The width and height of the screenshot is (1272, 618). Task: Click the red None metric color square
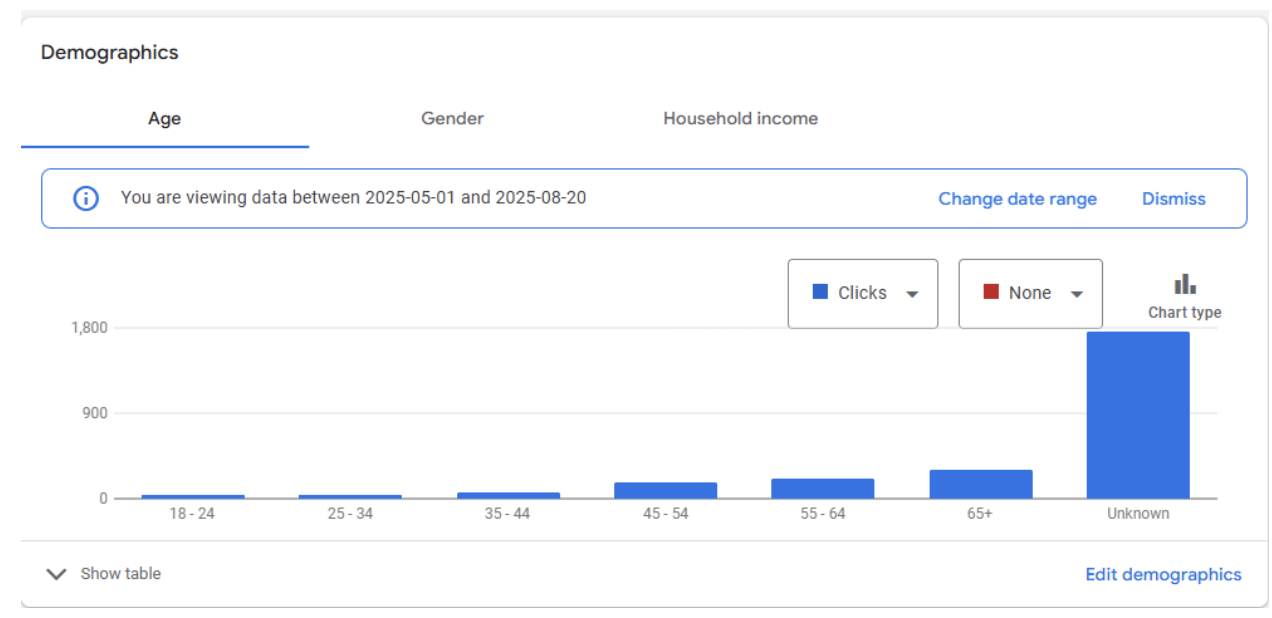tap(991, 292)
